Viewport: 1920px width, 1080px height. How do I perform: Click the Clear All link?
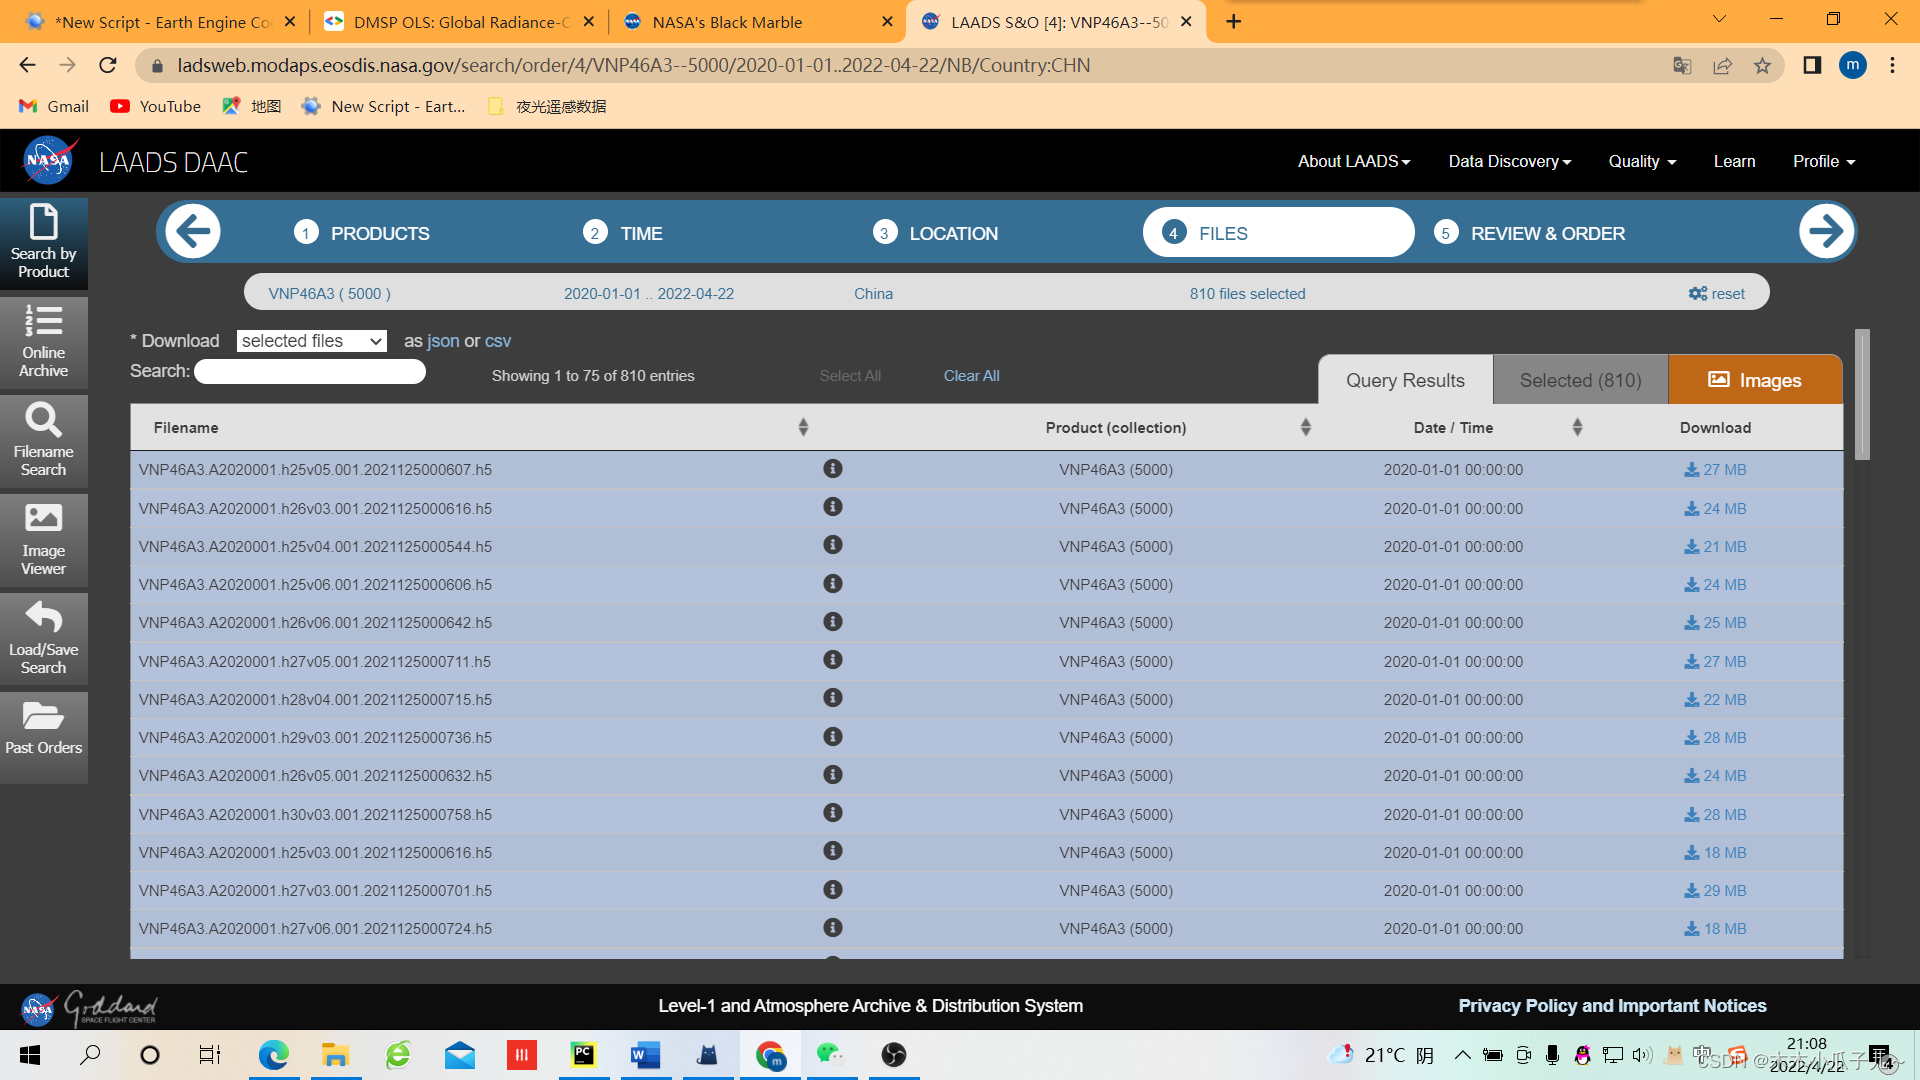pos(971,376)
